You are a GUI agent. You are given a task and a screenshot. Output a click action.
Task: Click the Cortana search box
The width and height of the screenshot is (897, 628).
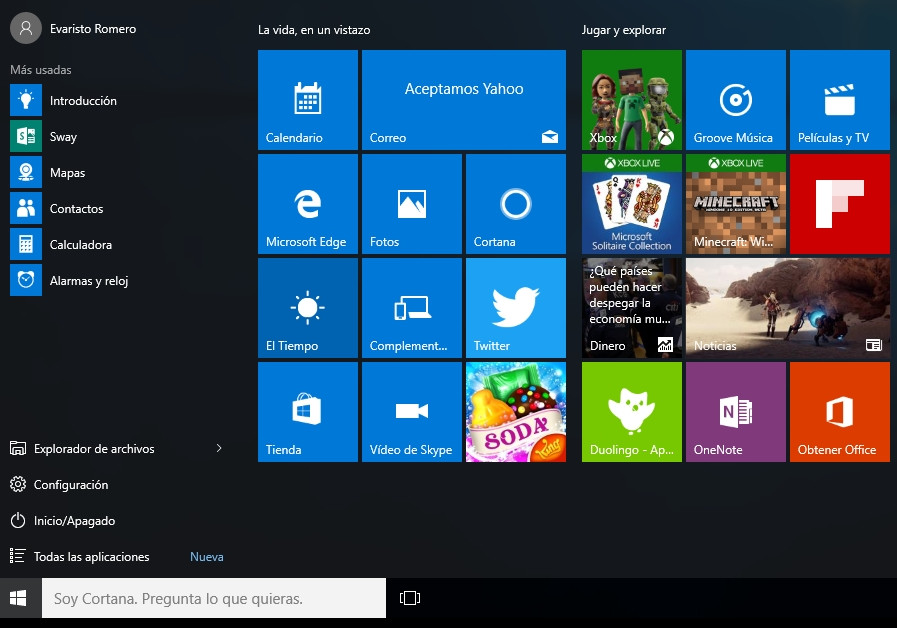[x=213, y=598]
